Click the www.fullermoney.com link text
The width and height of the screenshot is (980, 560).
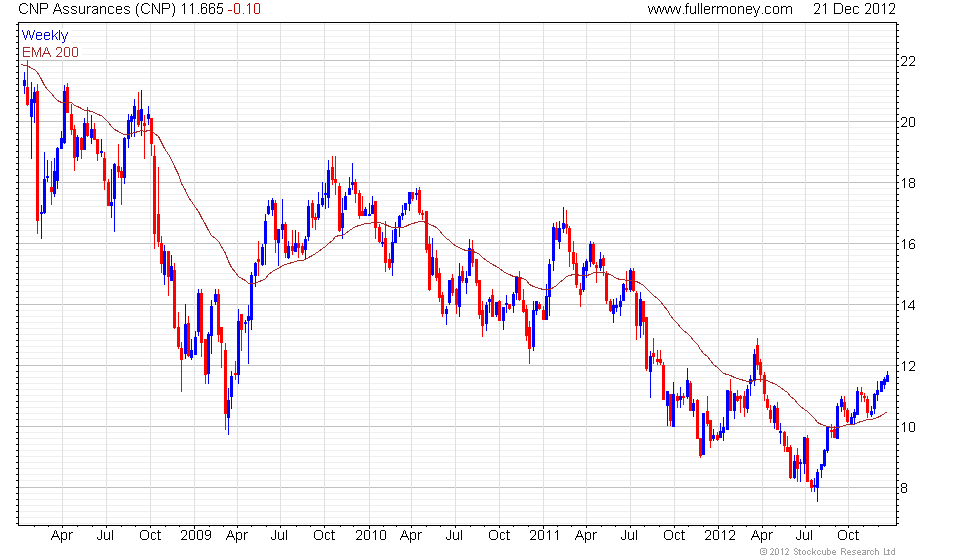[720, 9]
